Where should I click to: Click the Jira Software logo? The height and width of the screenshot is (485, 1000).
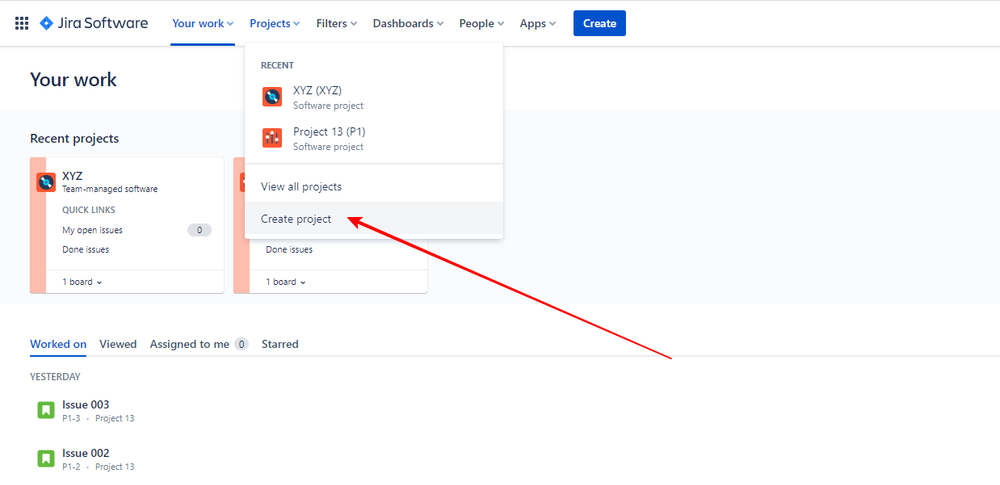click(x=94, y=24)
